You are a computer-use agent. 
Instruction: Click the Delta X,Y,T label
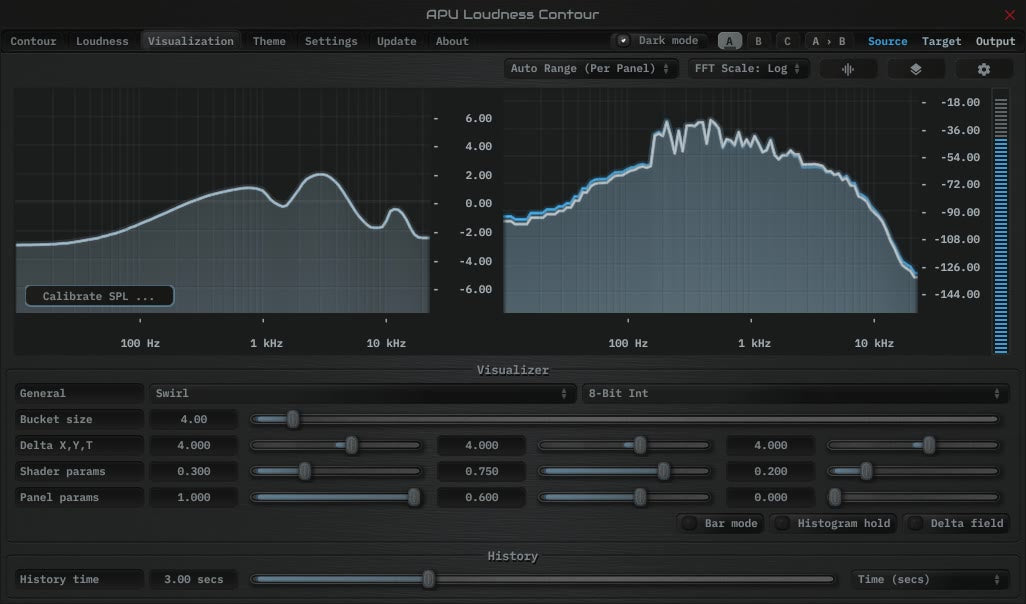point(79,445)
